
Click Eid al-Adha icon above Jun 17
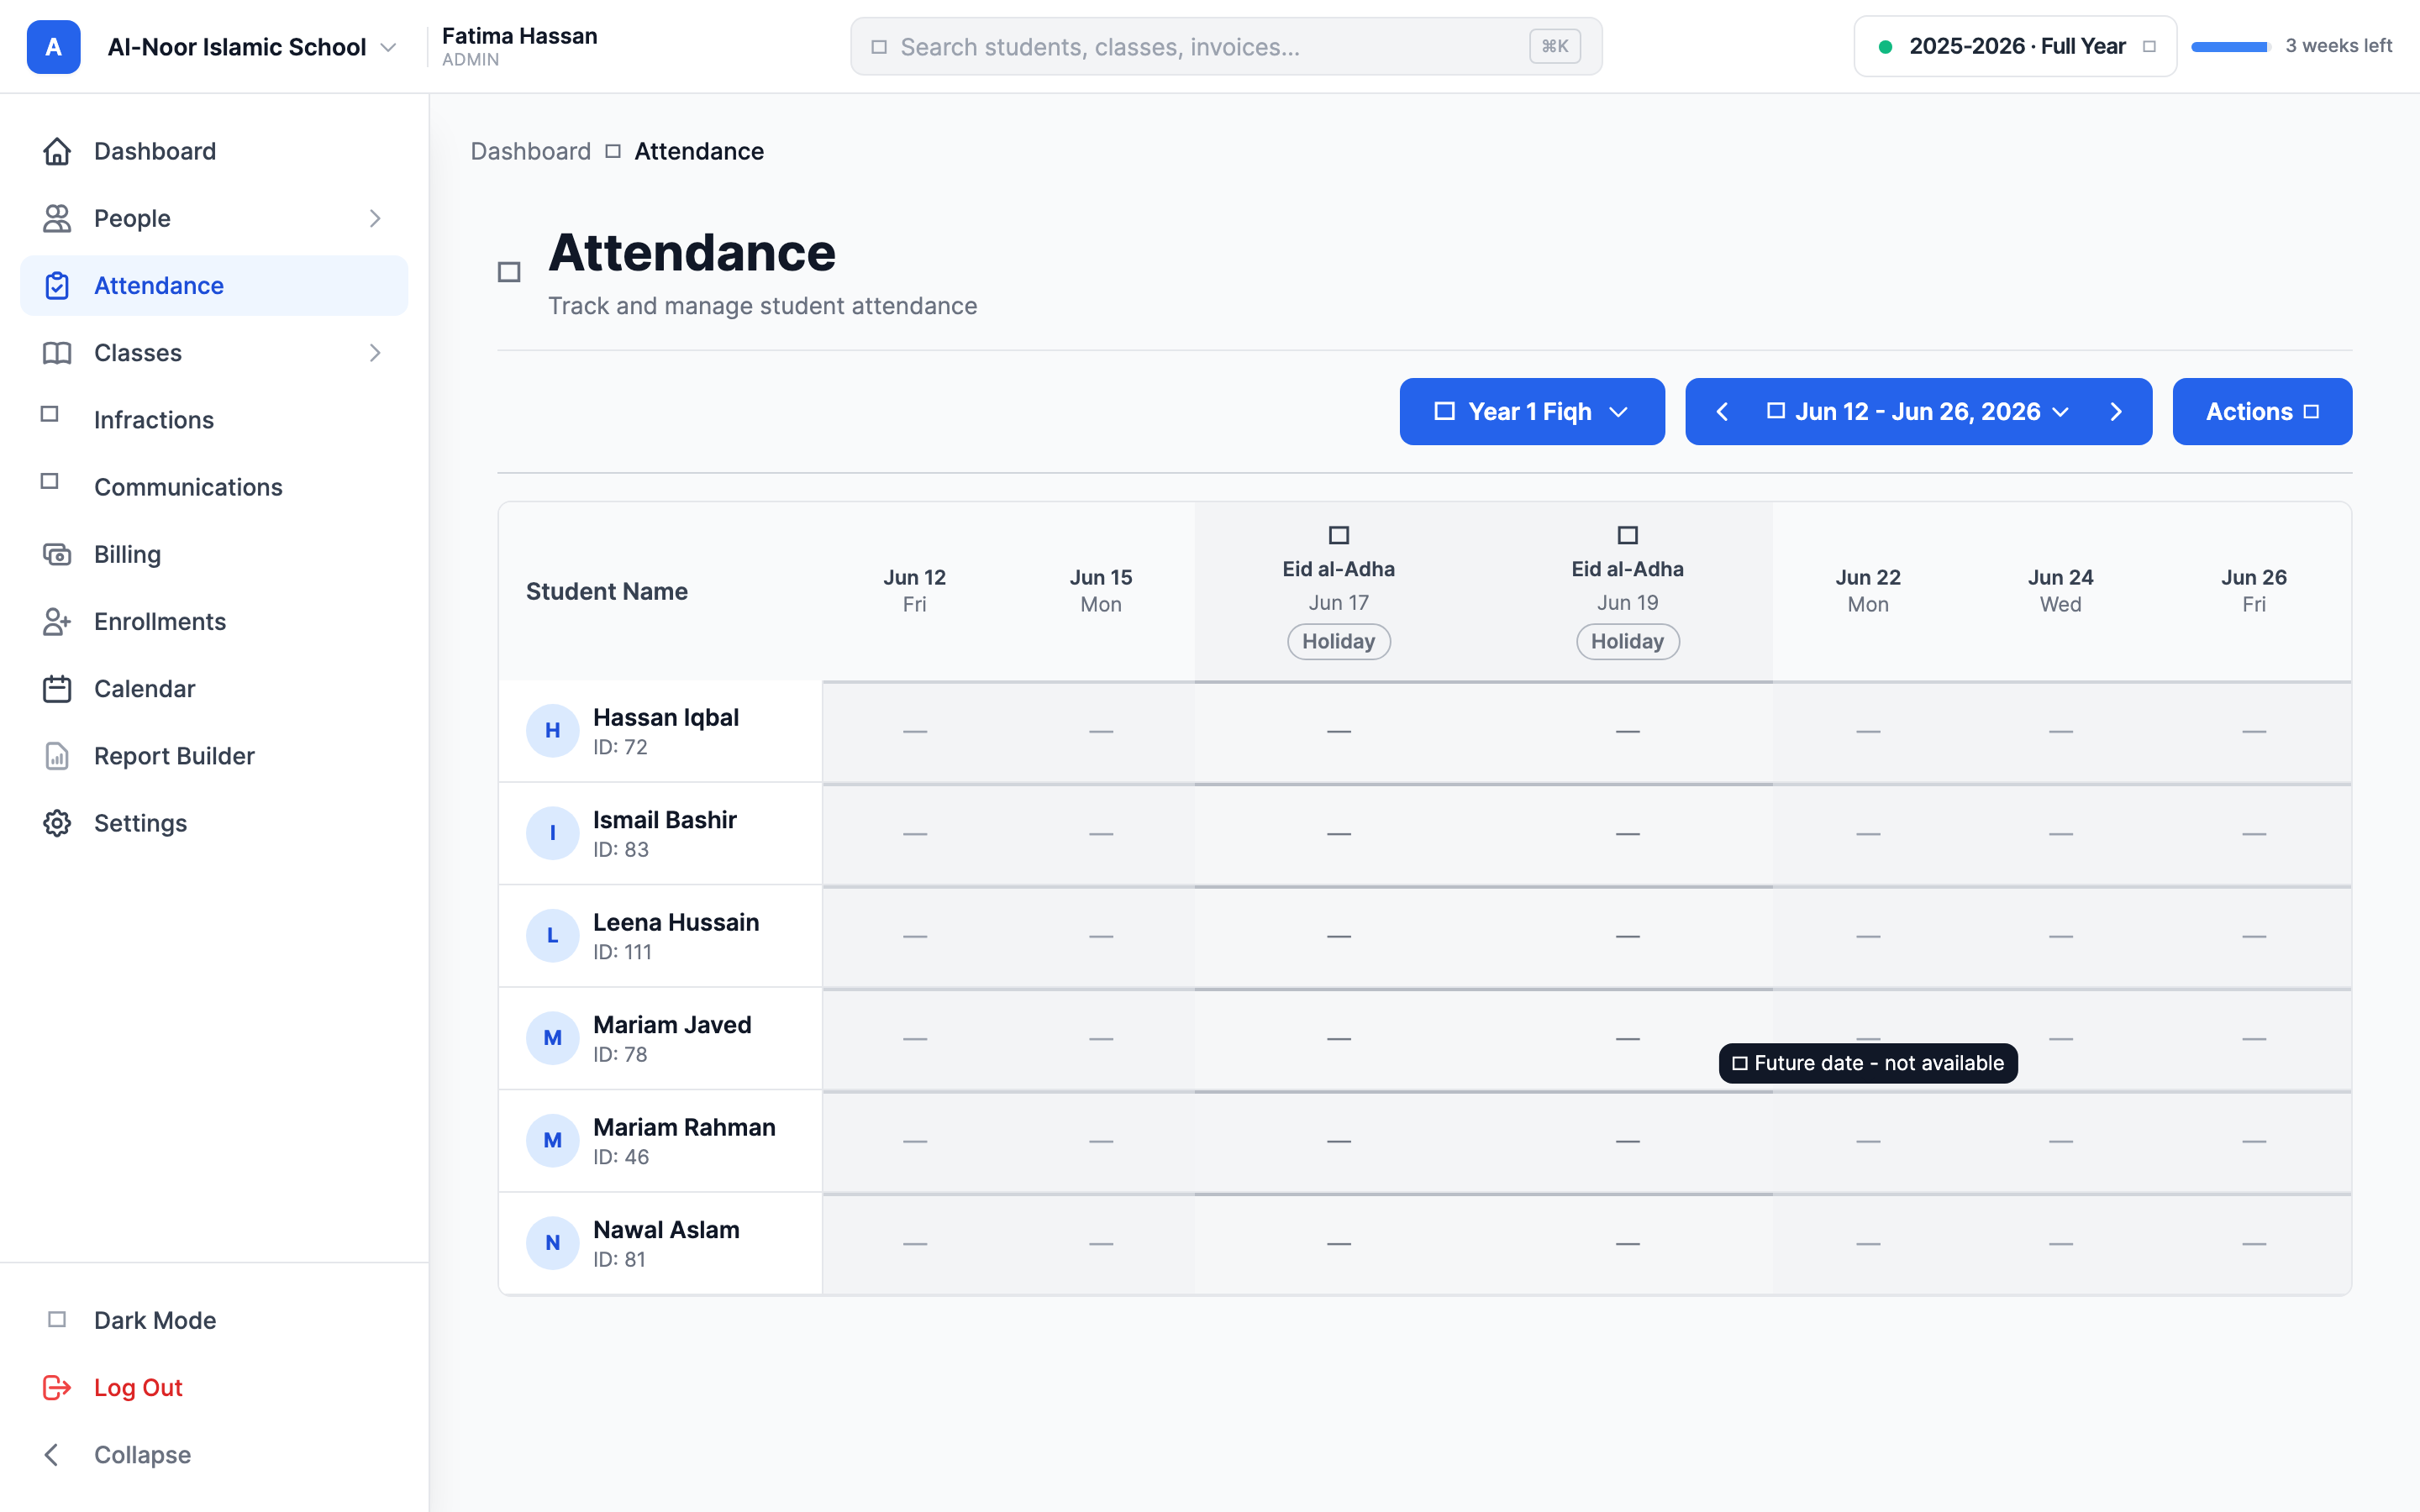pyautogui.click(x=1339, y=535)
